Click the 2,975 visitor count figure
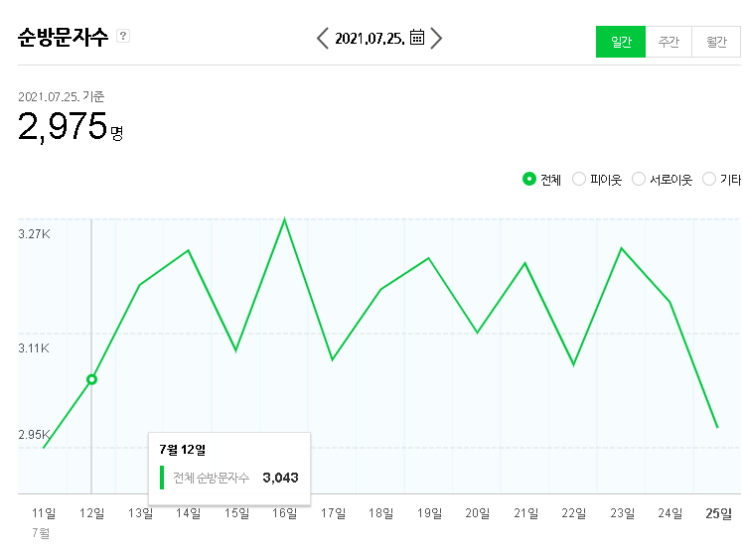743x553 pixels. click(x=63, y=126)
